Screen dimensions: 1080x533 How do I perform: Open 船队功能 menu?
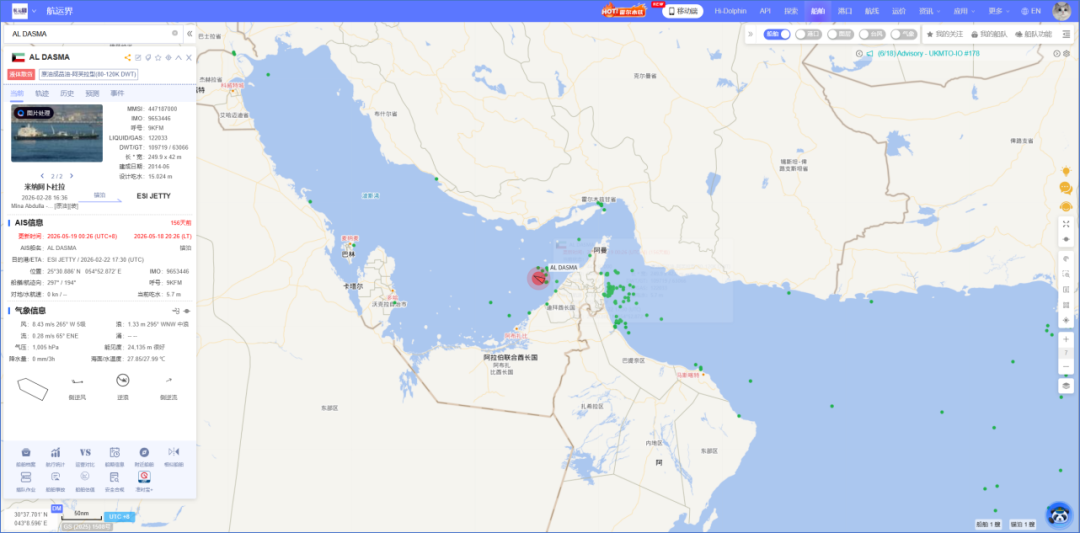[x=1034, y=34]
